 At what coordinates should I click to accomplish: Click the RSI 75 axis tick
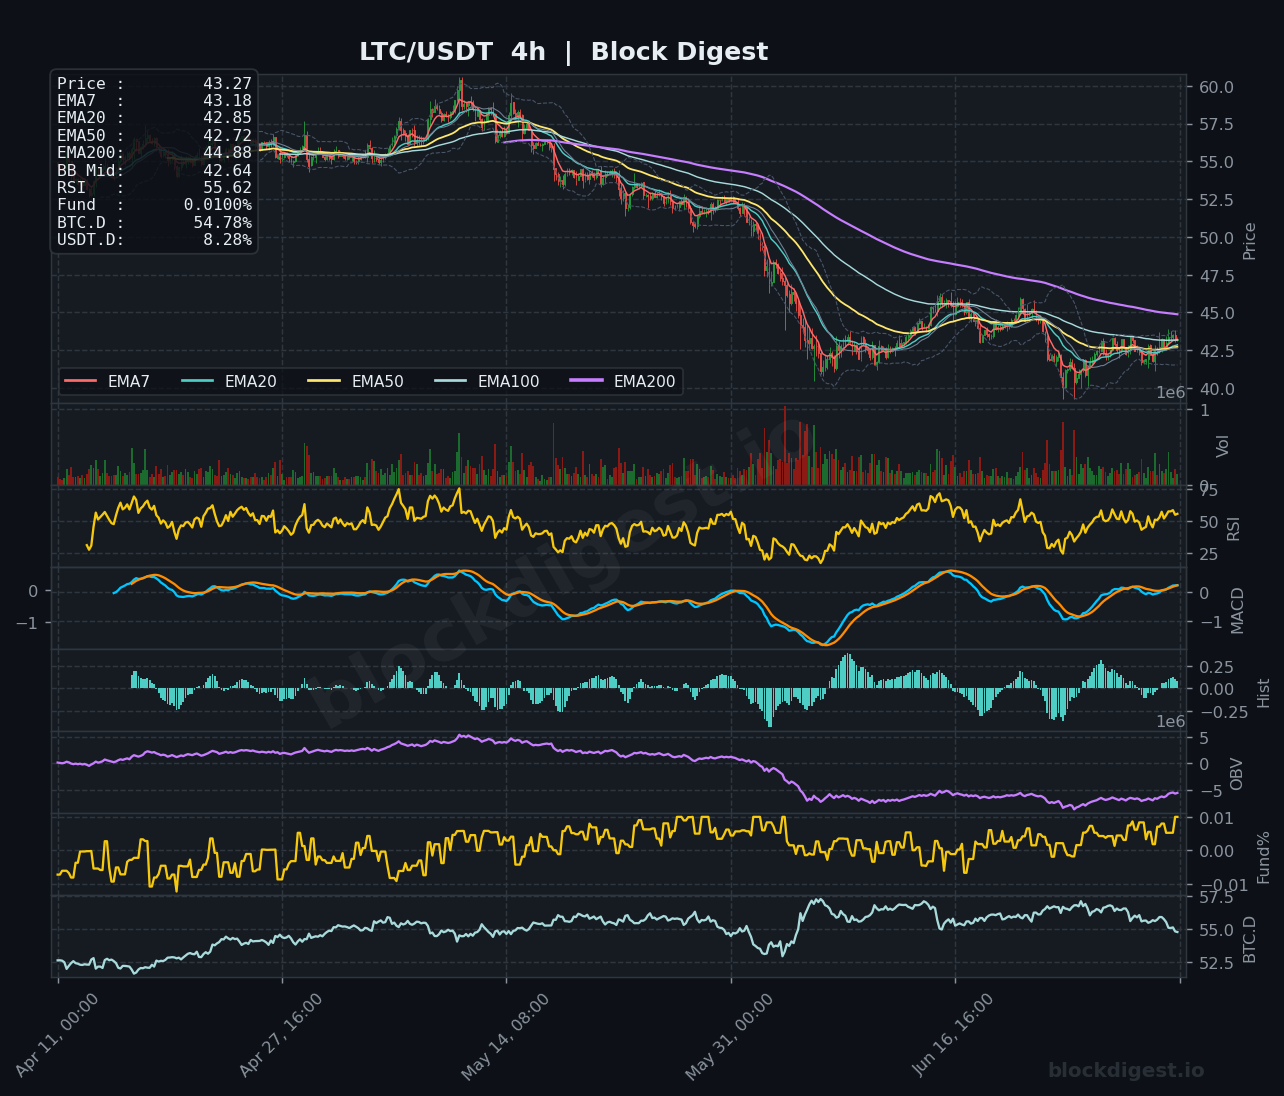[x=1208, y=491]
